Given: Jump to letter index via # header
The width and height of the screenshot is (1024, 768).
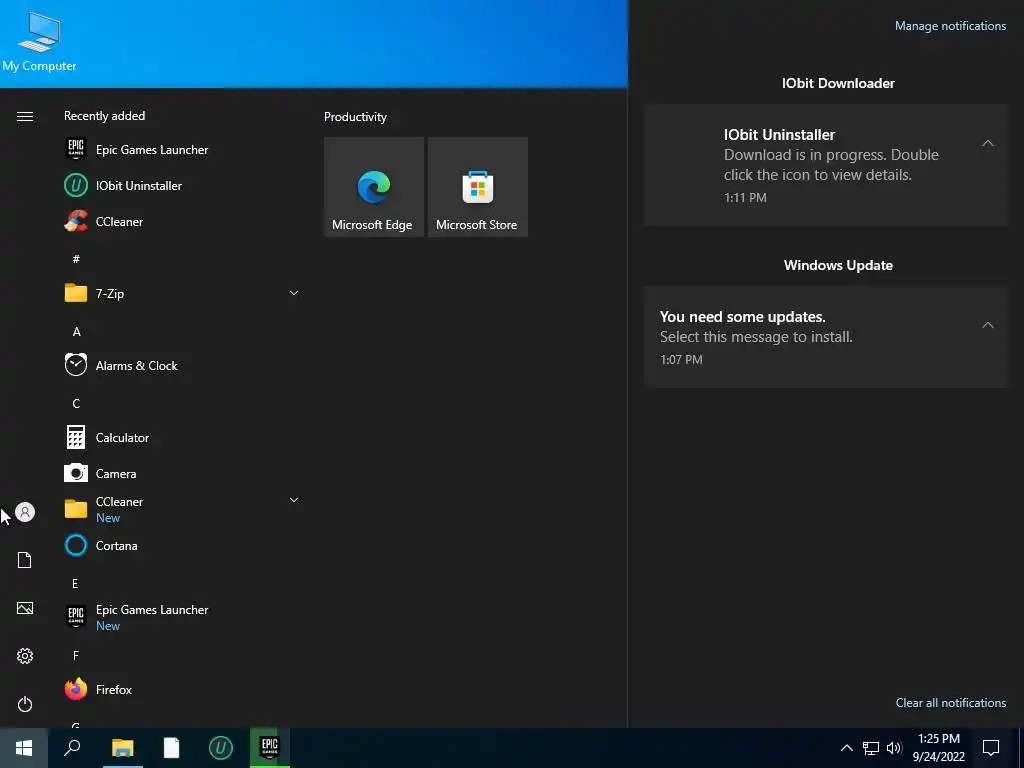Looking at the screenshot, I should [x=76, y=259].
